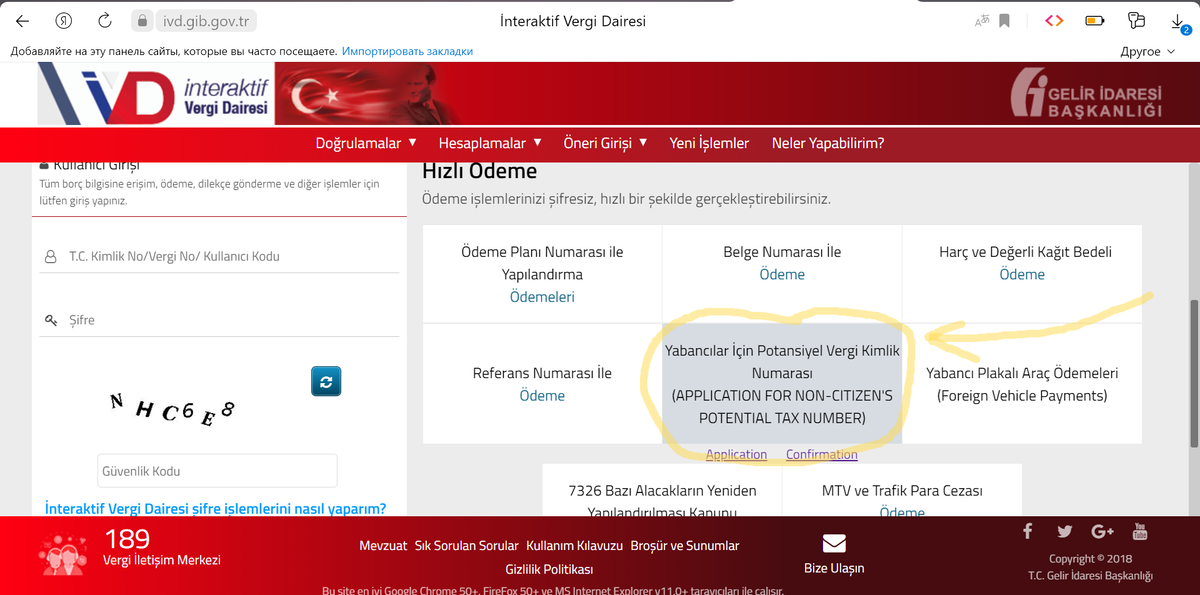Click the envelope Bize Ulaşın icon
This screenshot has height=595, width=1200.
click(x=834, y=544)
